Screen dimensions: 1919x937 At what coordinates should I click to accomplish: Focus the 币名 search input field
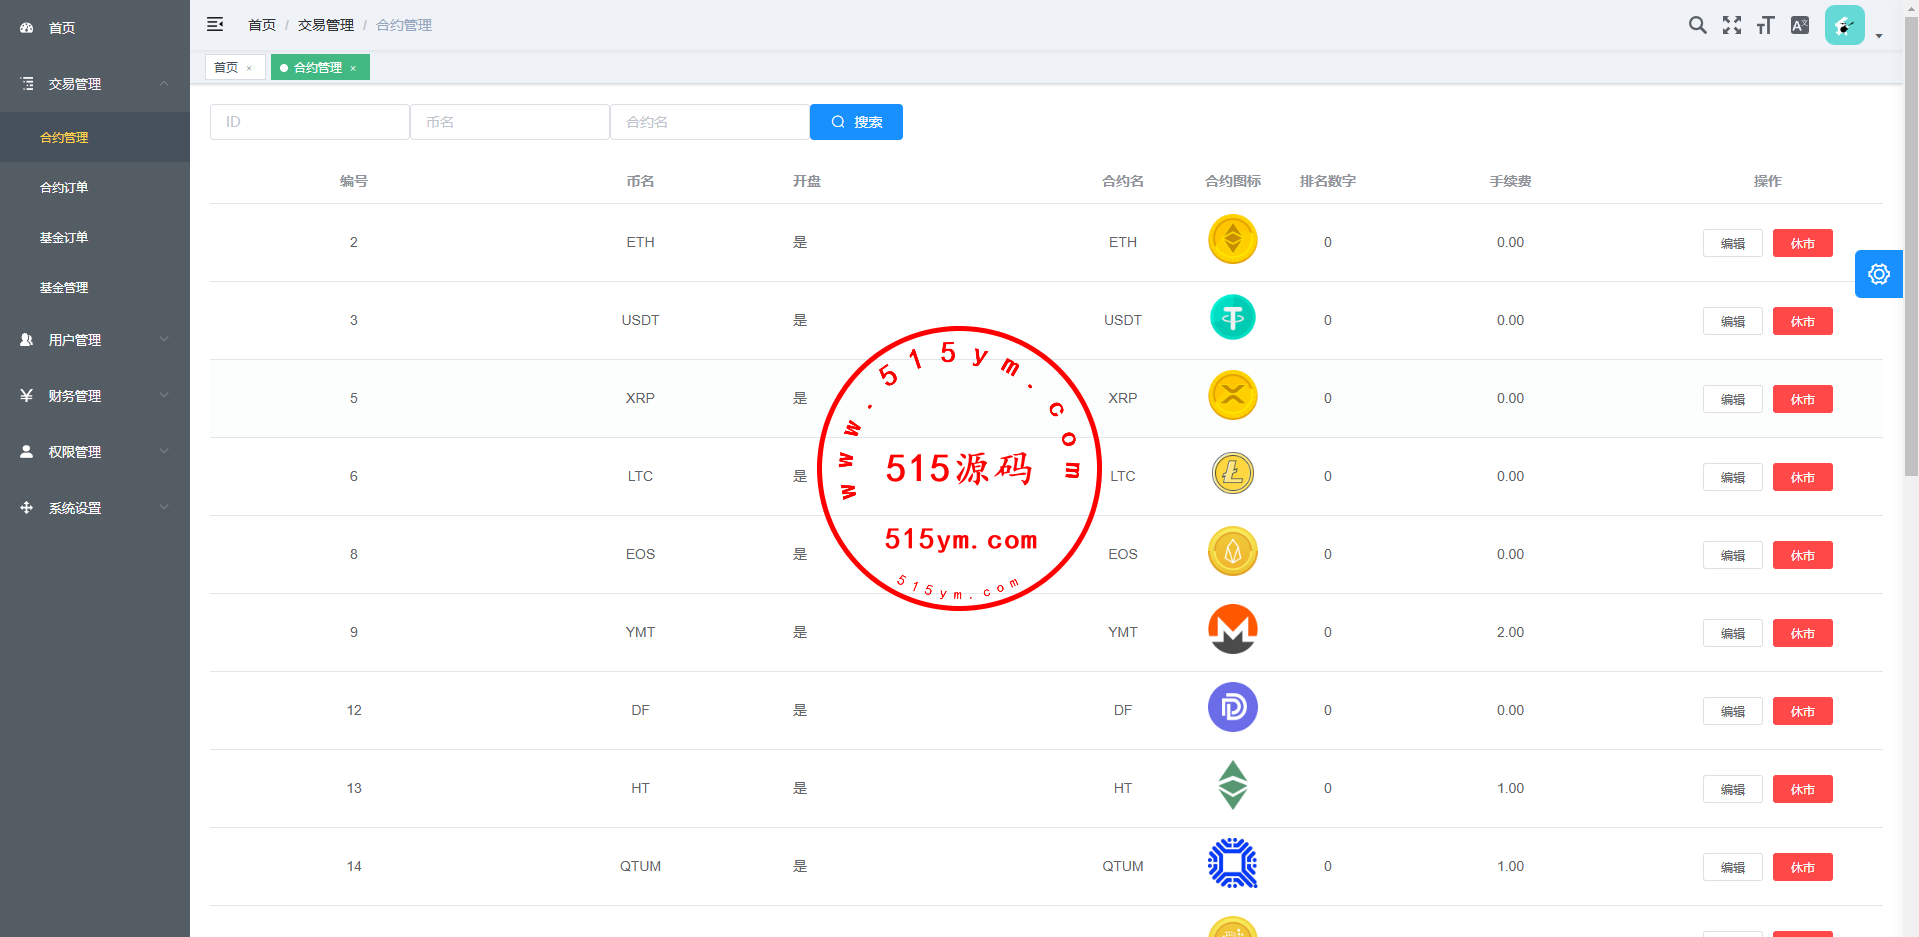[509, 122]
